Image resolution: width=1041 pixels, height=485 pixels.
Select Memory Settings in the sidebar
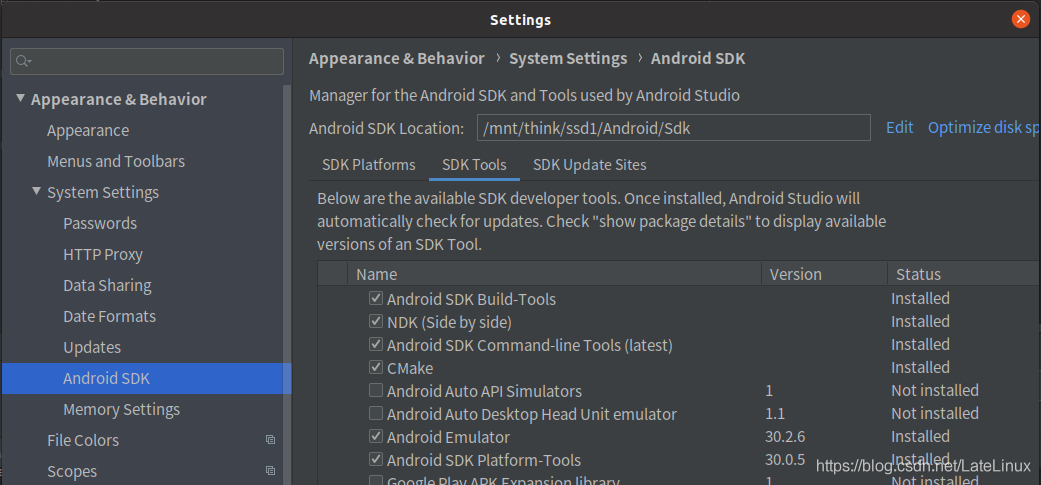coord(121,409)
